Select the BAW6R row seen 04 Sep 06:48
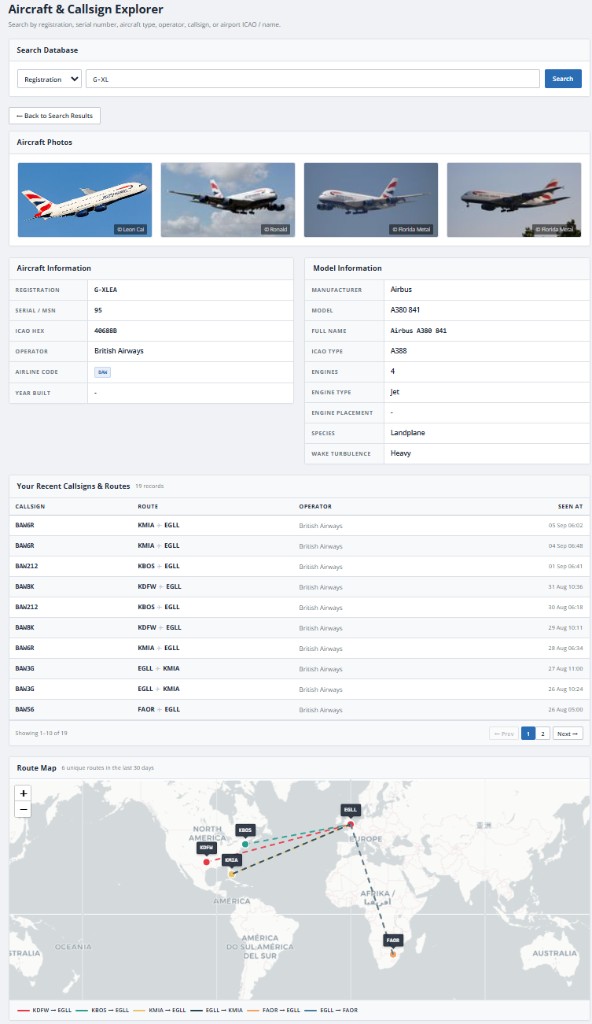592x1024 pixels. tap(299, 546)
